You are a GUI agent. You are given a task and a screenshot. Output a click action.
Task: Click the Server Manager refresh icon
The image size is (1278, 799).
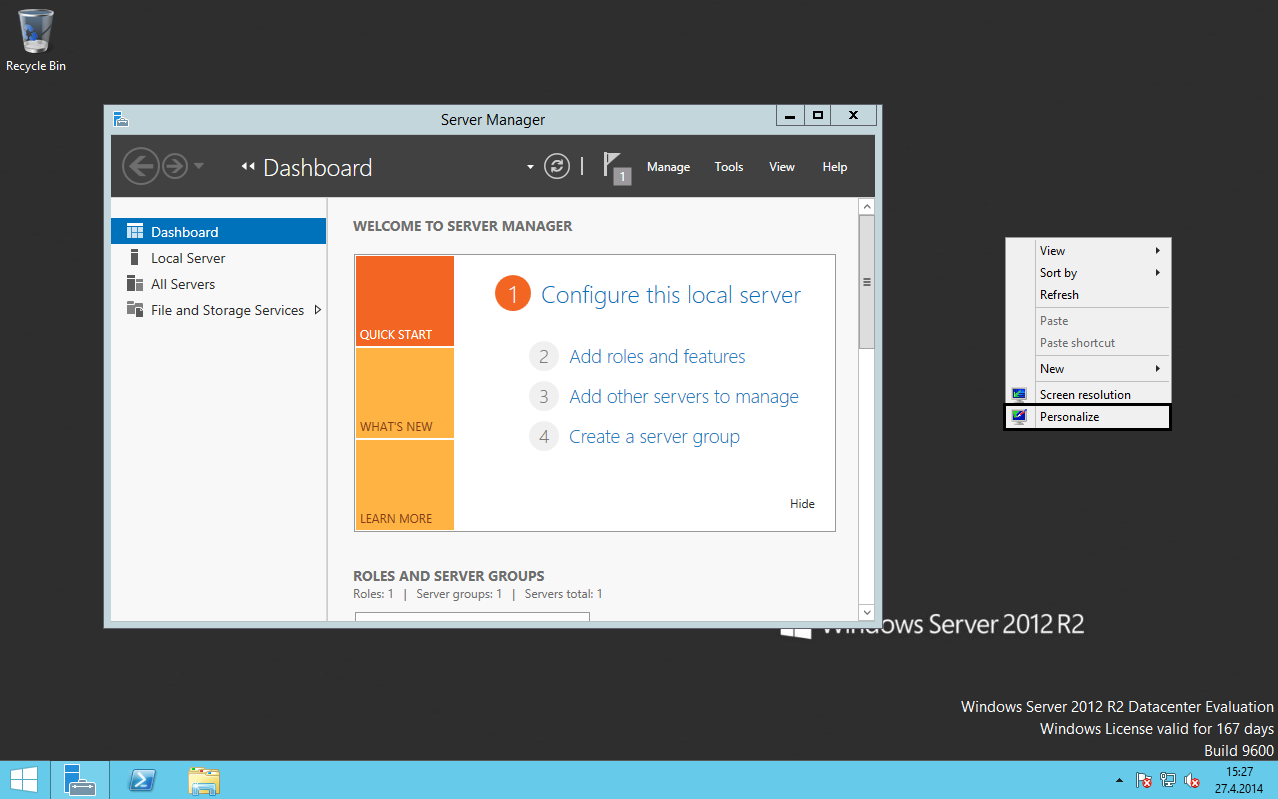click(556, 167)
